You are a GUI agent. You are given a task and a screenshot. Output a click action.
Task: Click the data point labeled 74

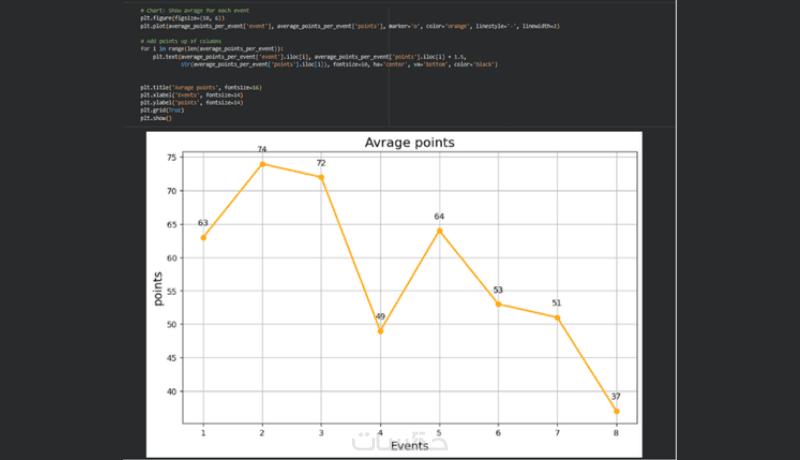pos(262,164)
